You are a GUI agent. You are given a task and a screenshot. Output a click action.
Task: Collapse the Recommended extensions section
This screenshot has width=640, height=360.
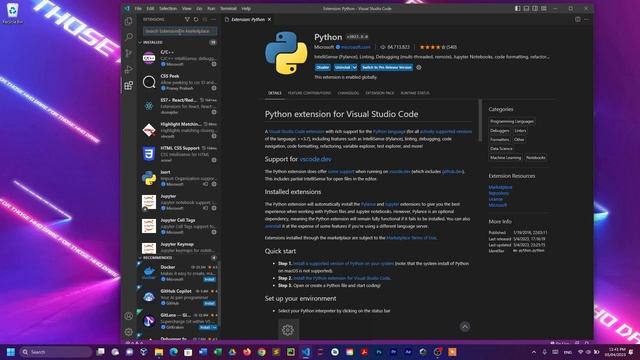pyautogui.click(x=140, y=258)
